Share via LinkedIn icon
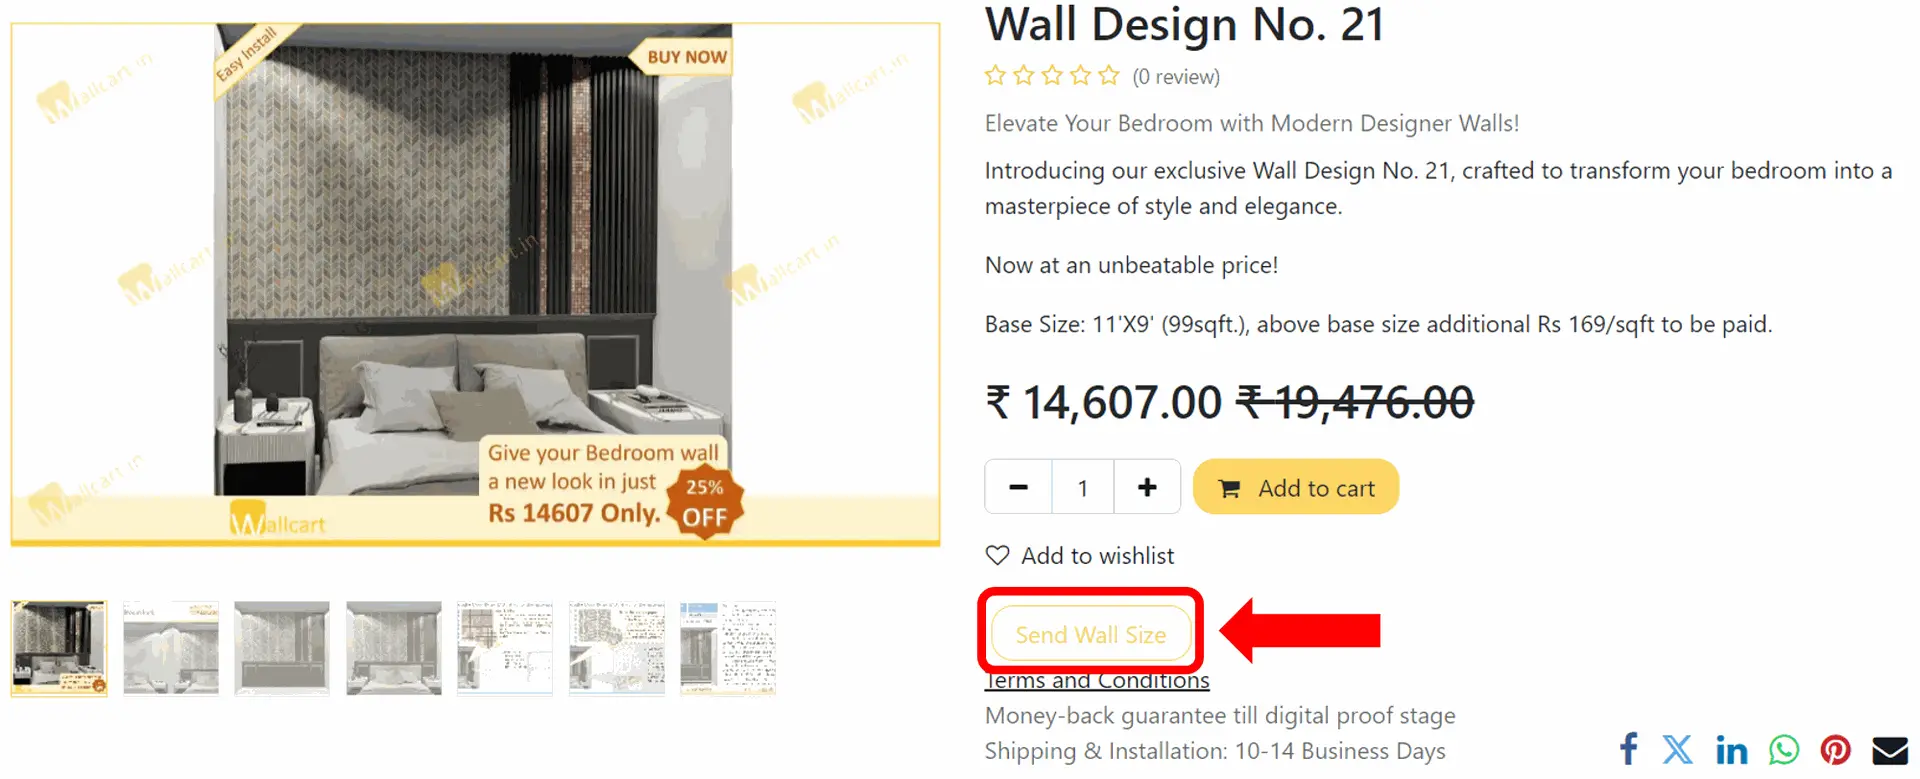The image size is (1920, 779). (1731, 749)
